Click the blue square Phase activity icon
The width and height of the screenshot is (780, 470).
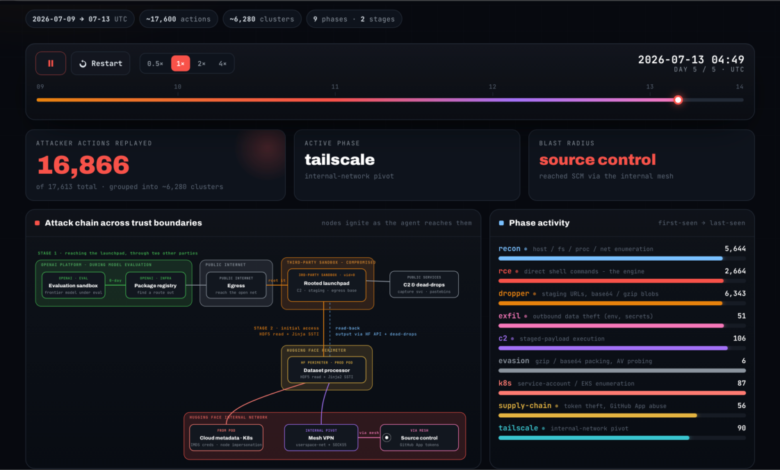tap(501, 223)
